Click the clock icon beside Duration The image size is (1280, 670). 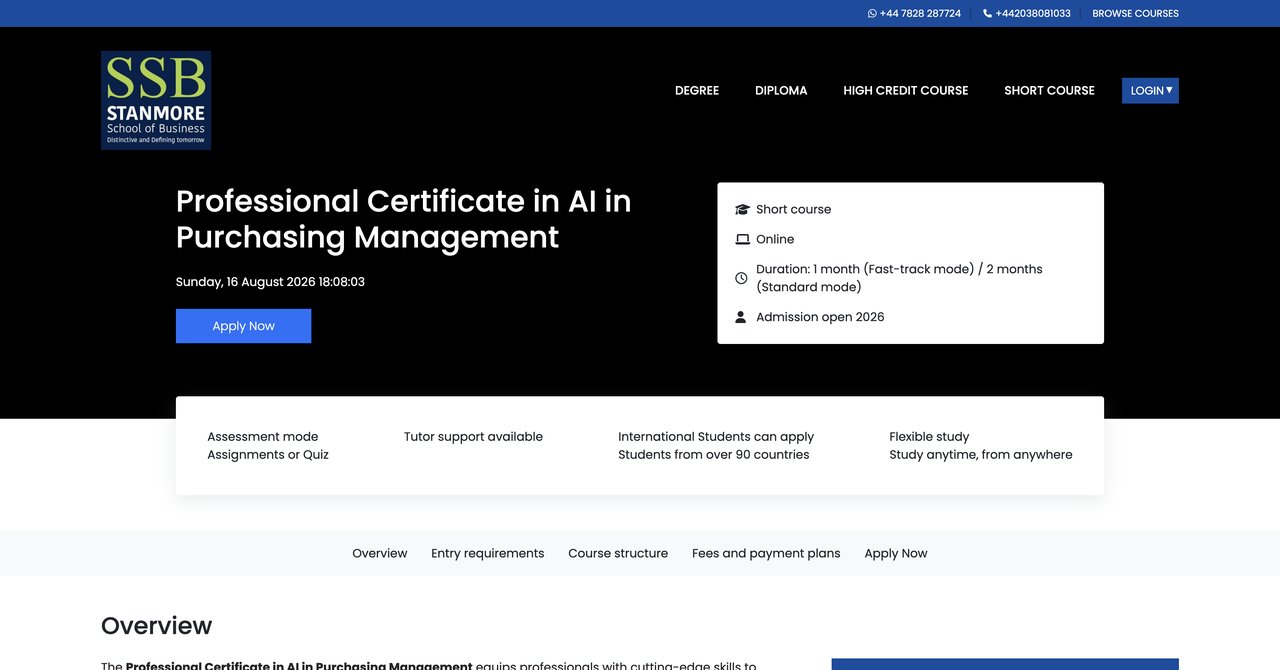pyautogui.click(x=741, y=278)
